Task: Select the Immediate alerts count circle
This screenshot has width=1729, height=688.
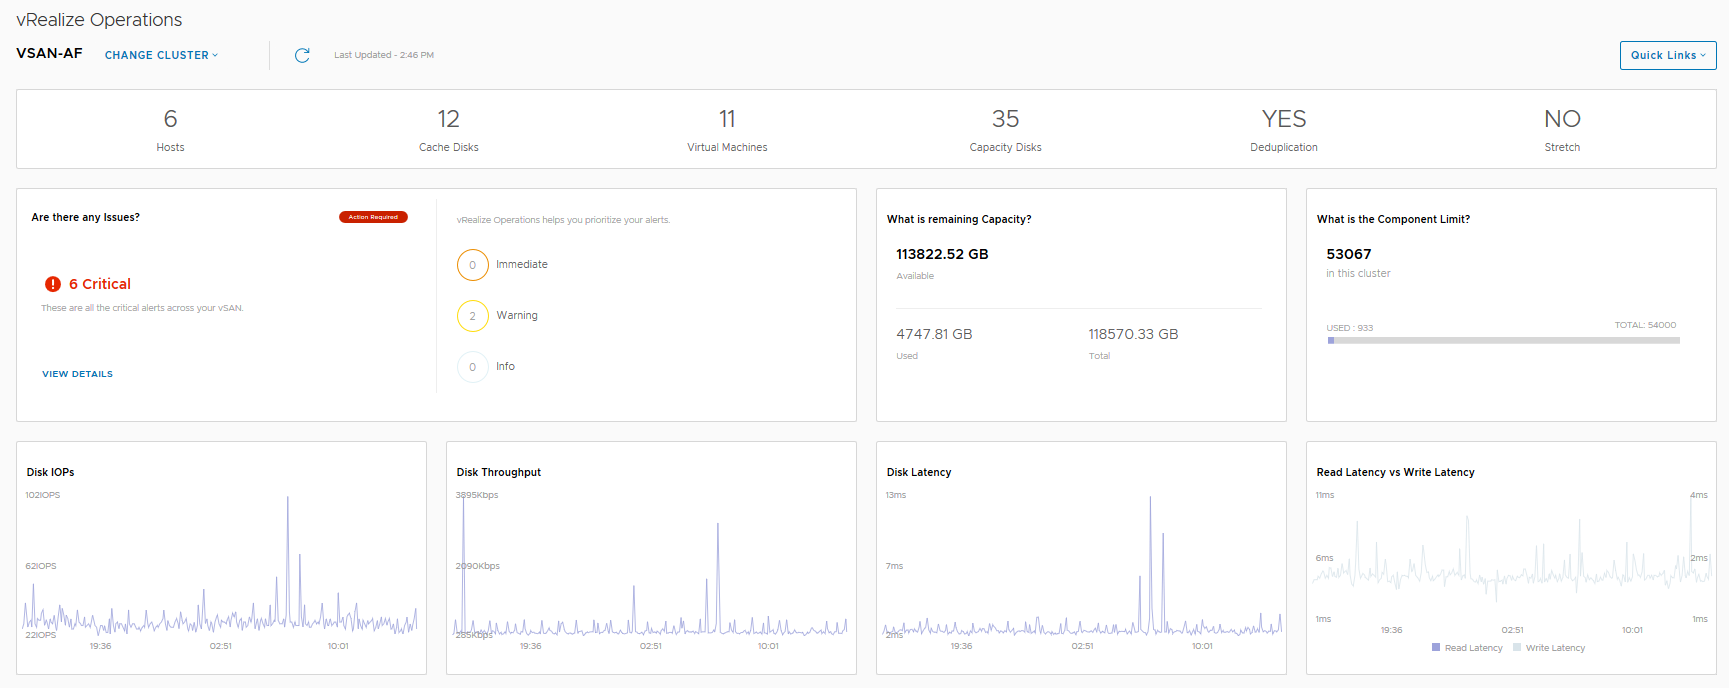Action: (473, 265)
